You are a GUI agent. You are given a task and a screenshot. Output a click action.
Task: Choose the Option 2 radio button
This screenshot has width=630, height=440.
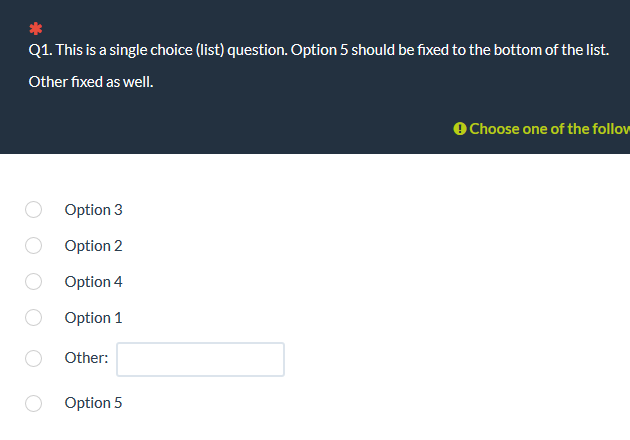pyautogui.click(x=34, y=245)
